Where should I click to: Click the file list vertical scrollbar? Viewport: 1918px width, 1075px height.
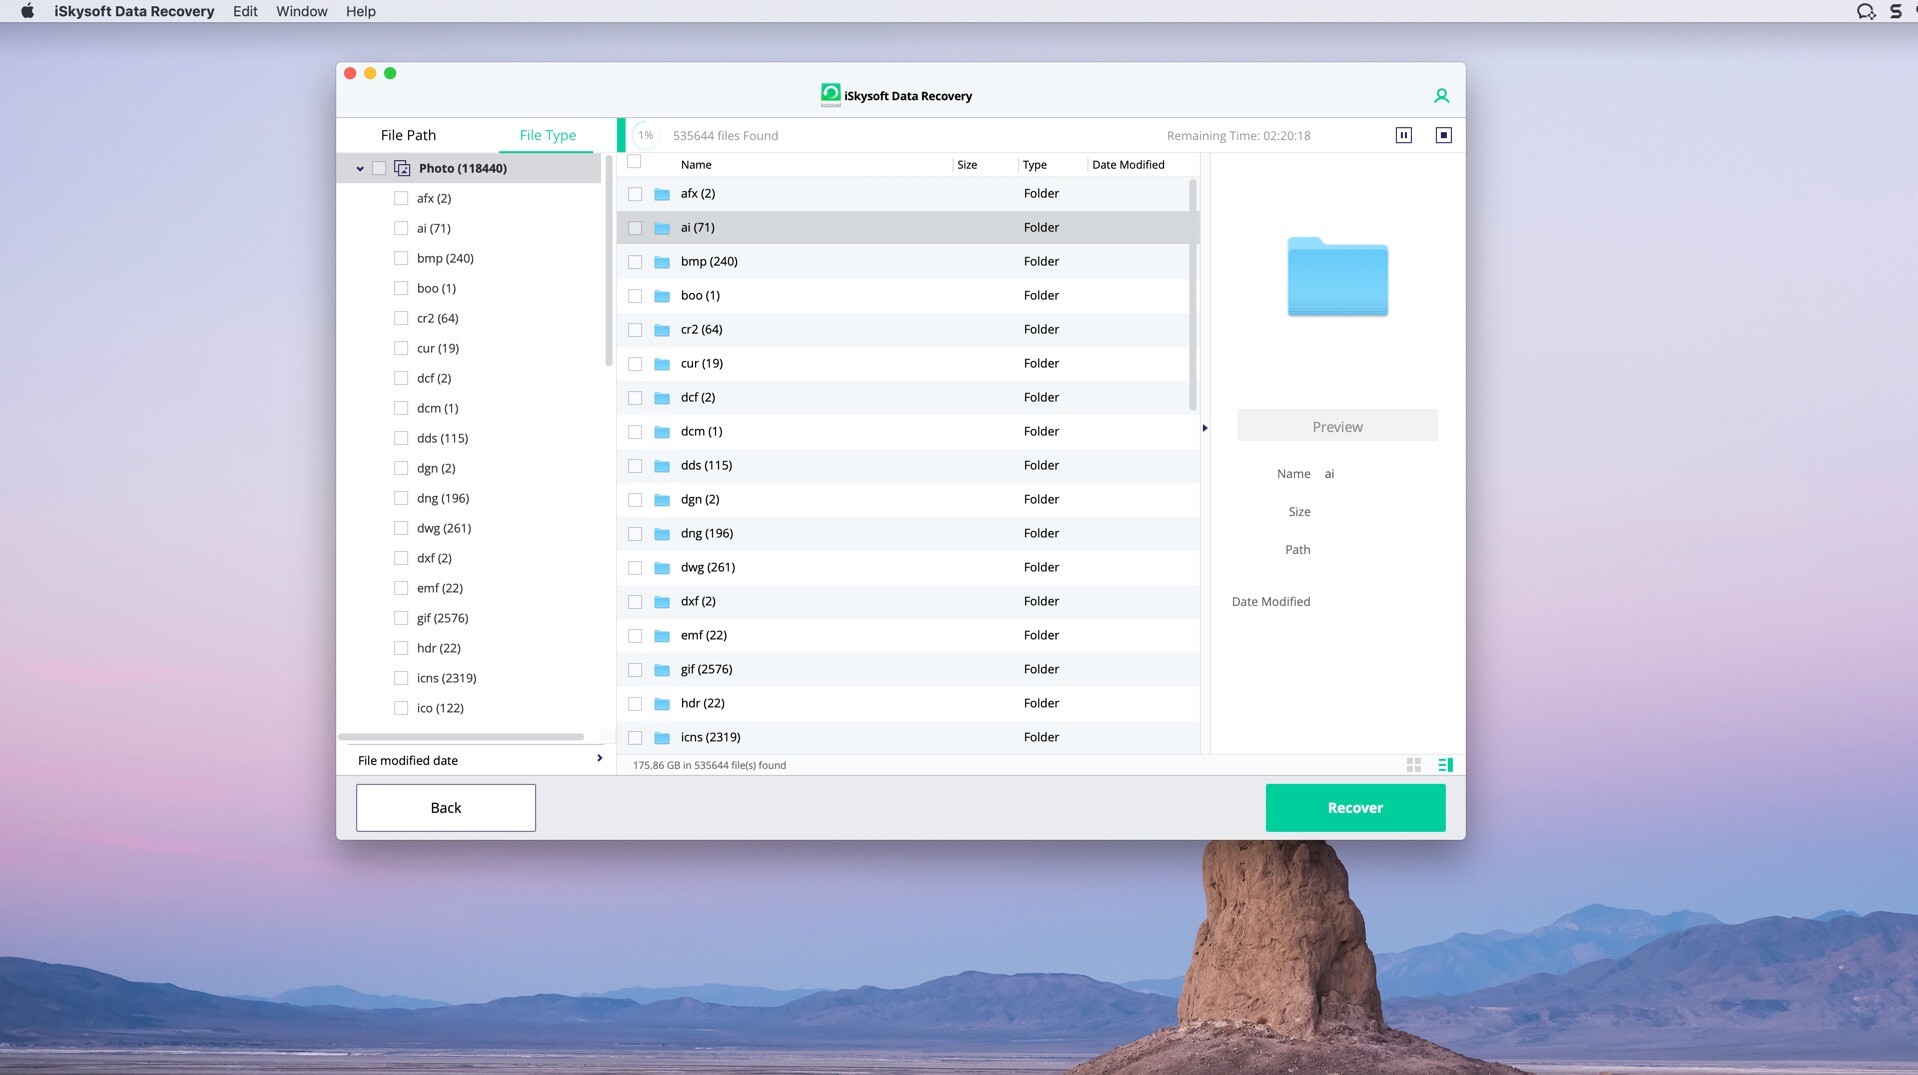tap(1192, 294)
